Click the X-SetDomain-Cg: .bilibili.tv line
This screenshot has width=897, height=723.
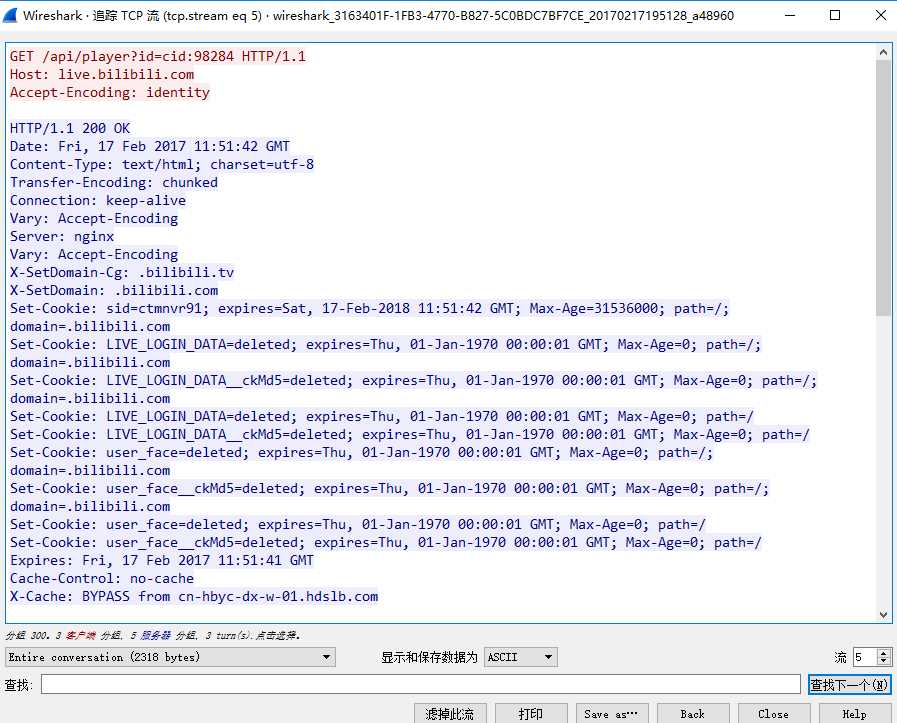[x=122, y=272]
